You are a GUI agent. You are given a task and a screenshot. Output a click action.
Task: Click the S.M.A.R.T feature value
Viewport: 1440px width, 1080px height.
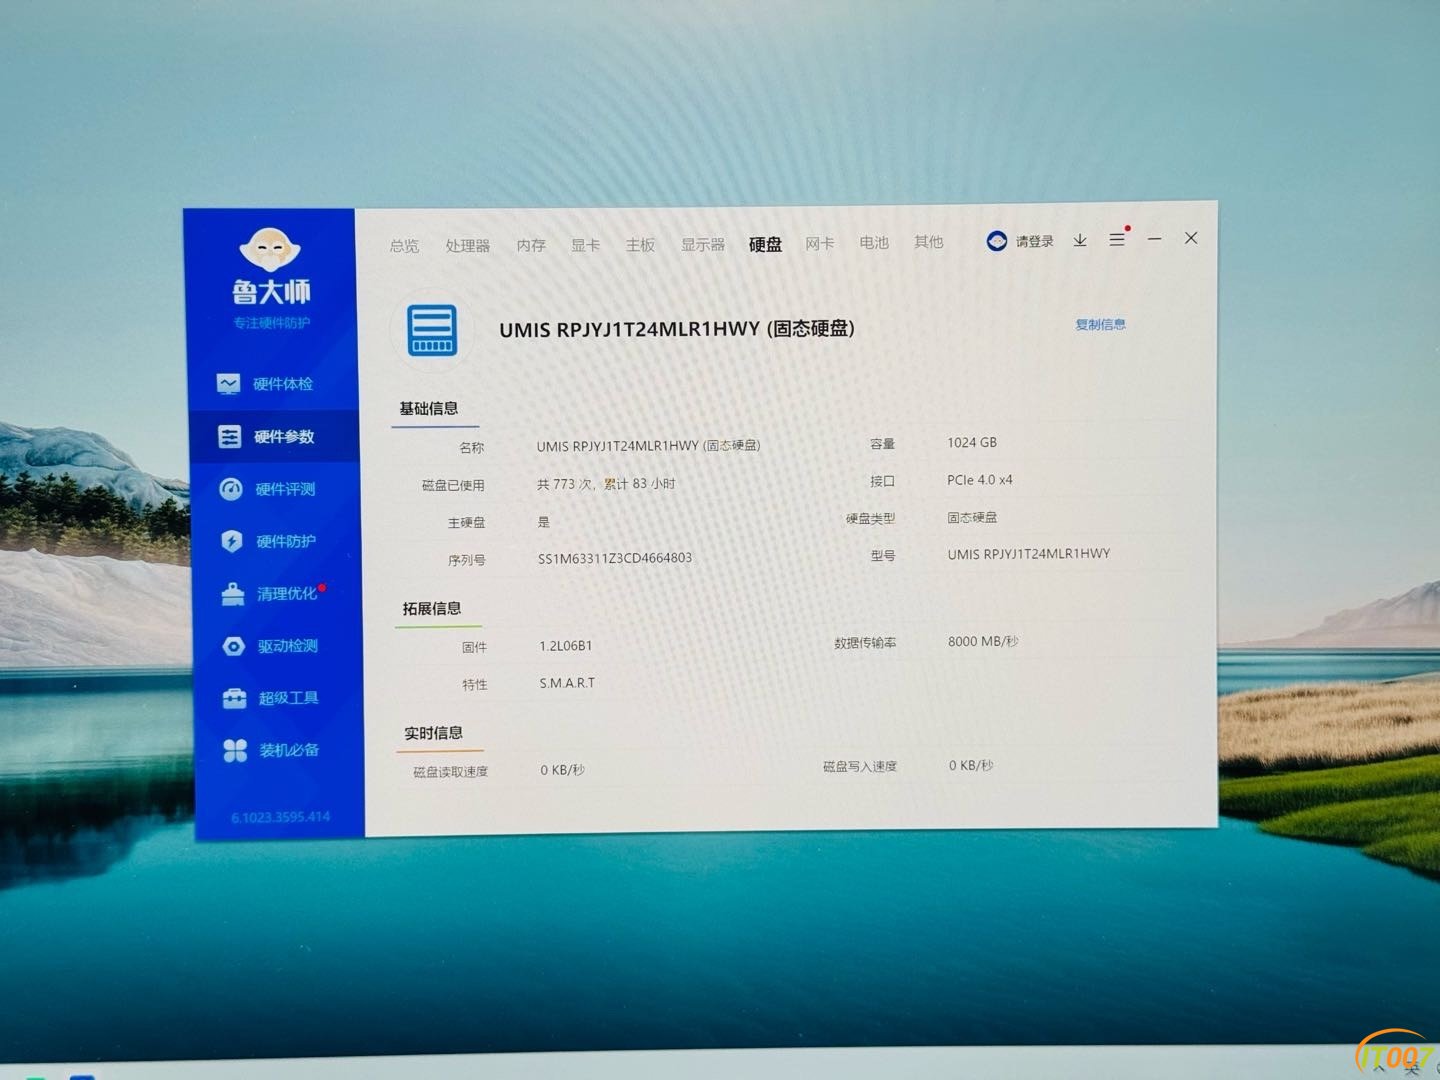(x=567, y=683)
